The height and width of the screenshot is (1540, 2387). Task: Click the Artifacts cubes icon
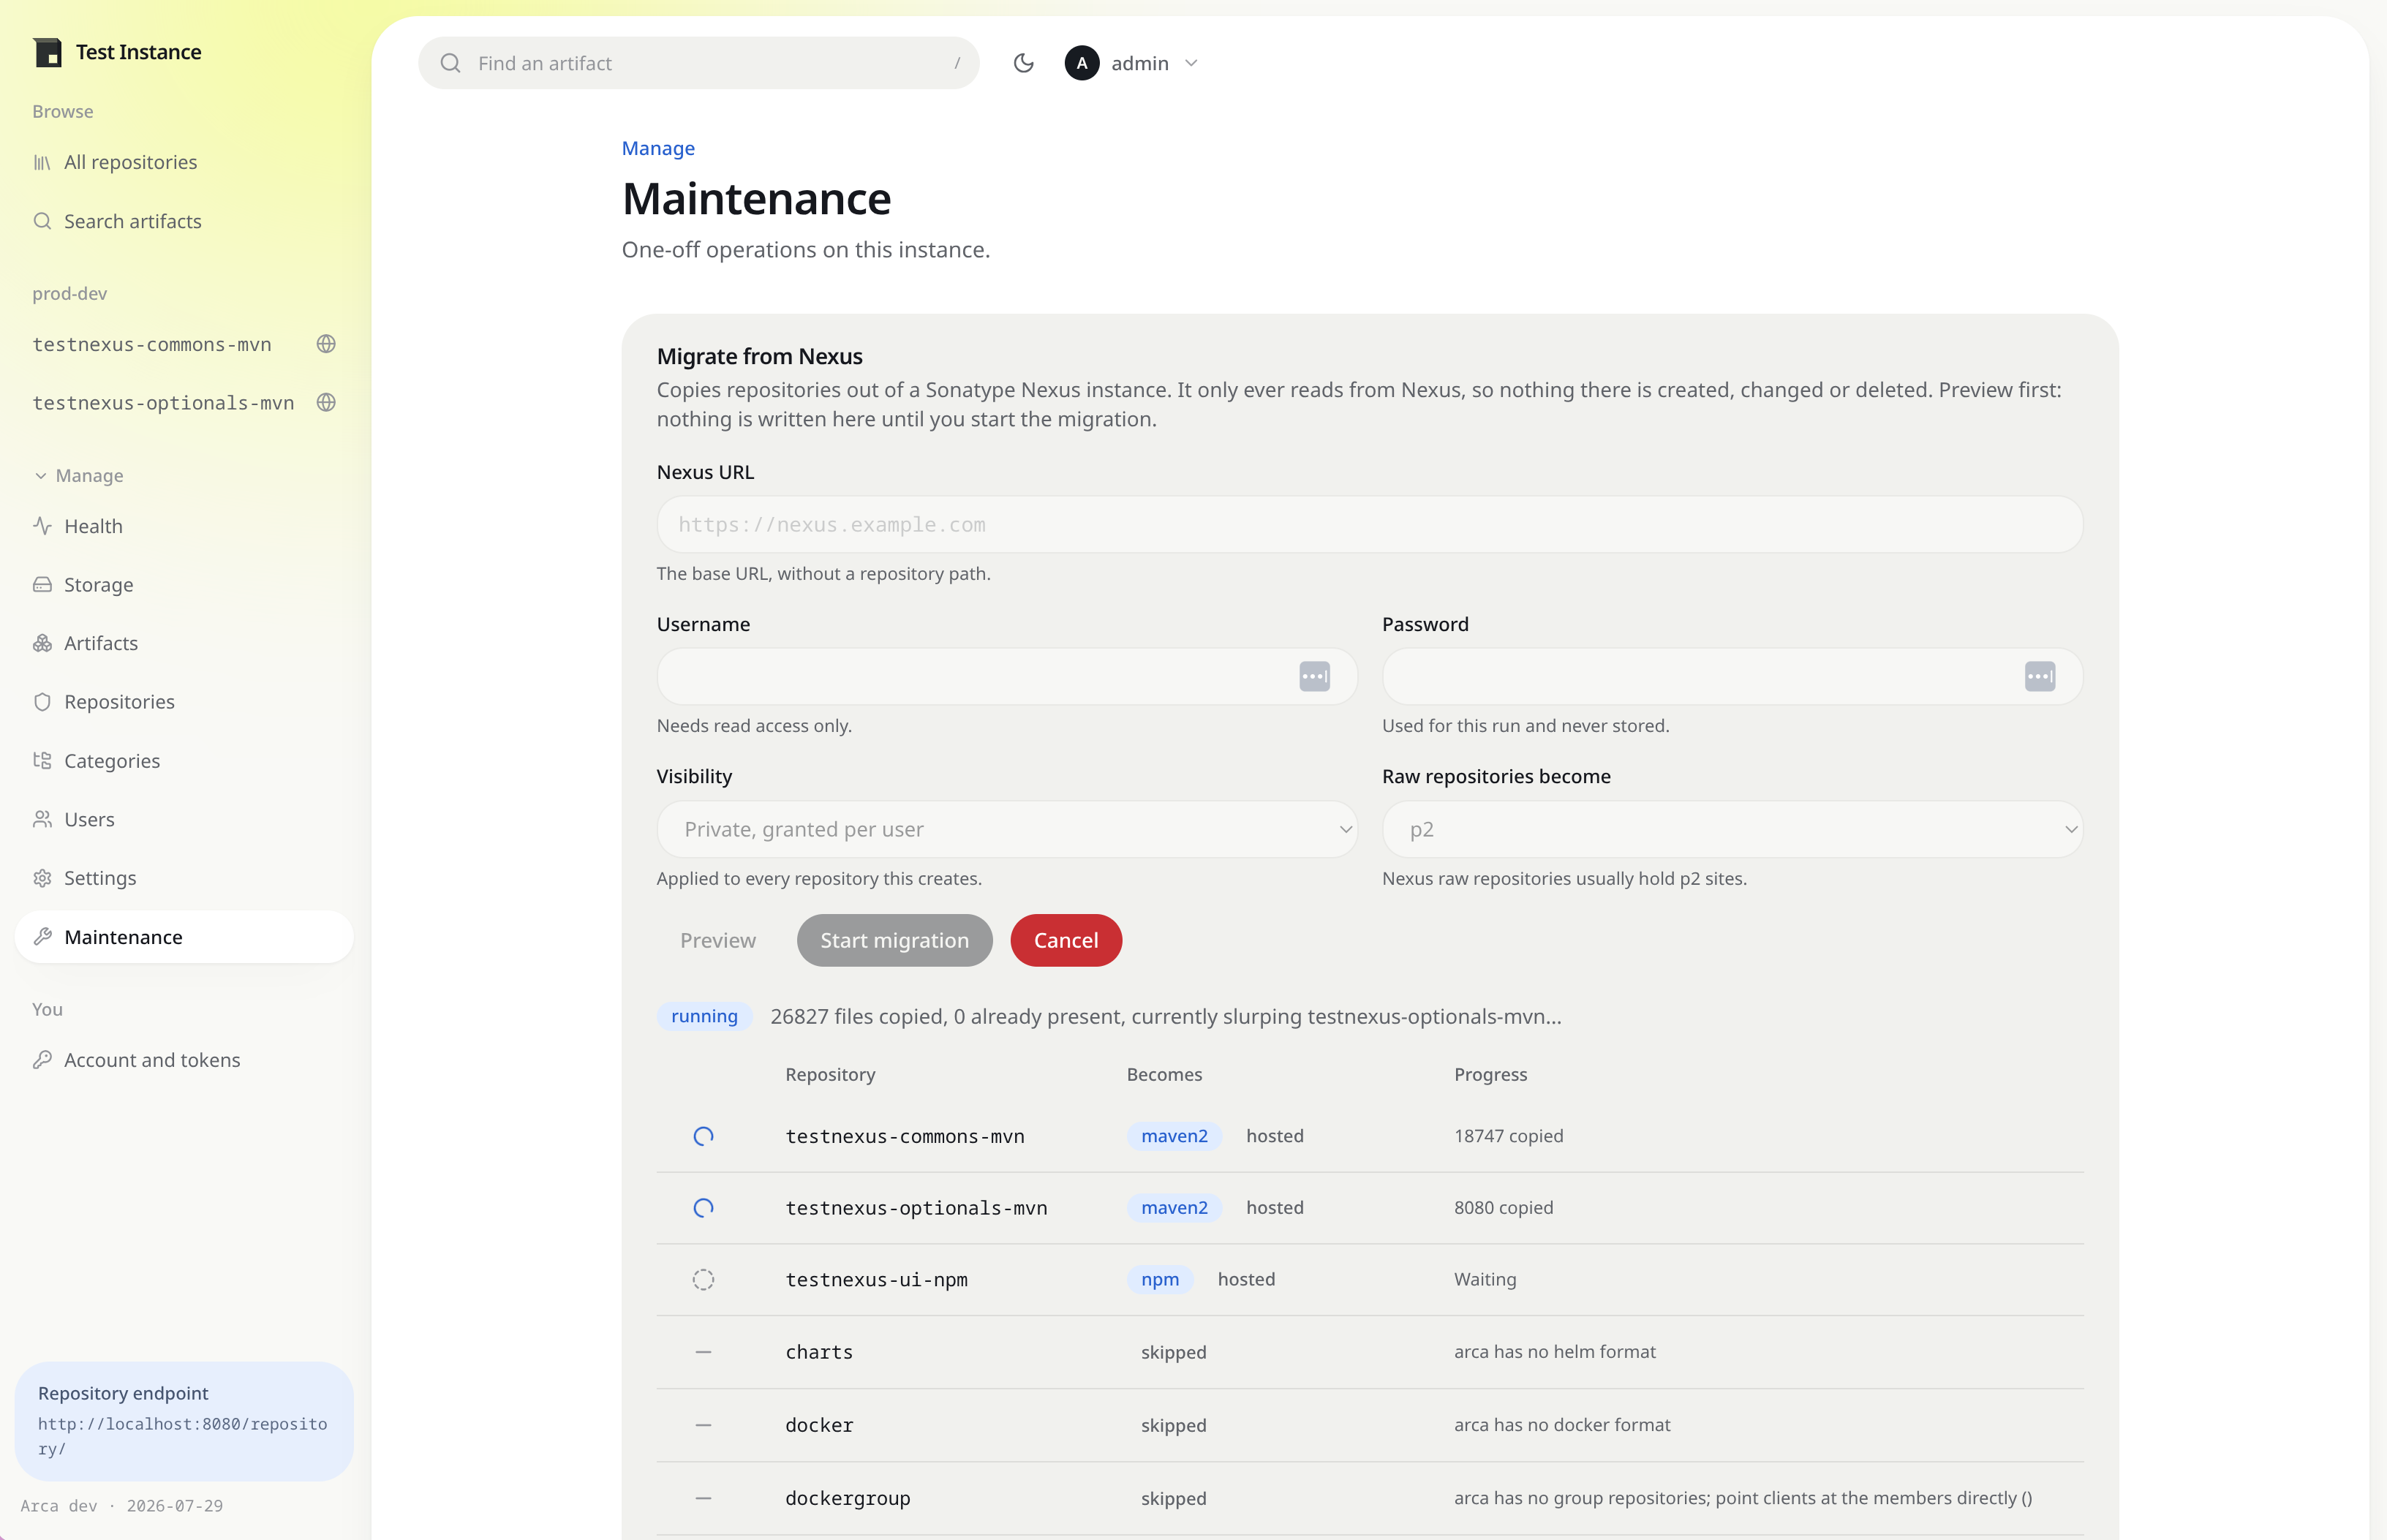42,643
